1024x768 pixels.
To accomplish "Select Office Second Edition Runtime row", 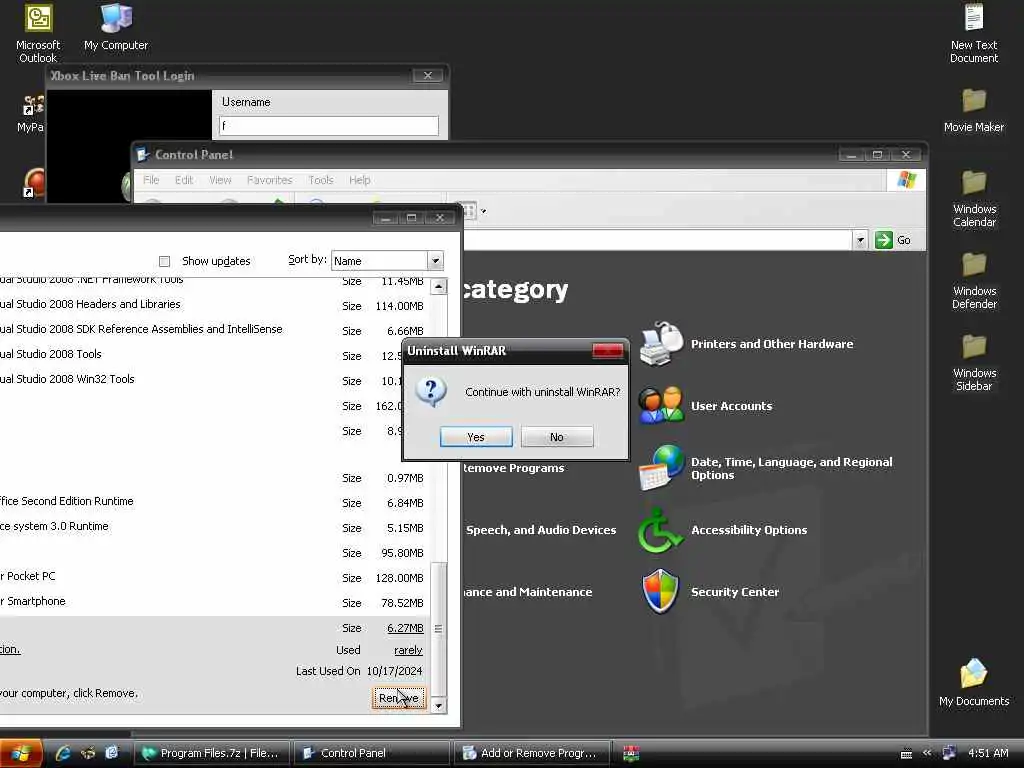I will click(x=214, y=502).
